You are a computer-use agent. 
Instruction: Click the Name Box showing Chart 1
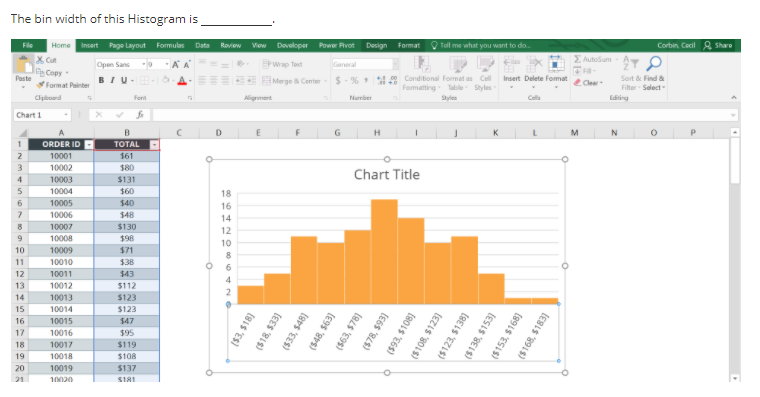click(x=42, y=115)
